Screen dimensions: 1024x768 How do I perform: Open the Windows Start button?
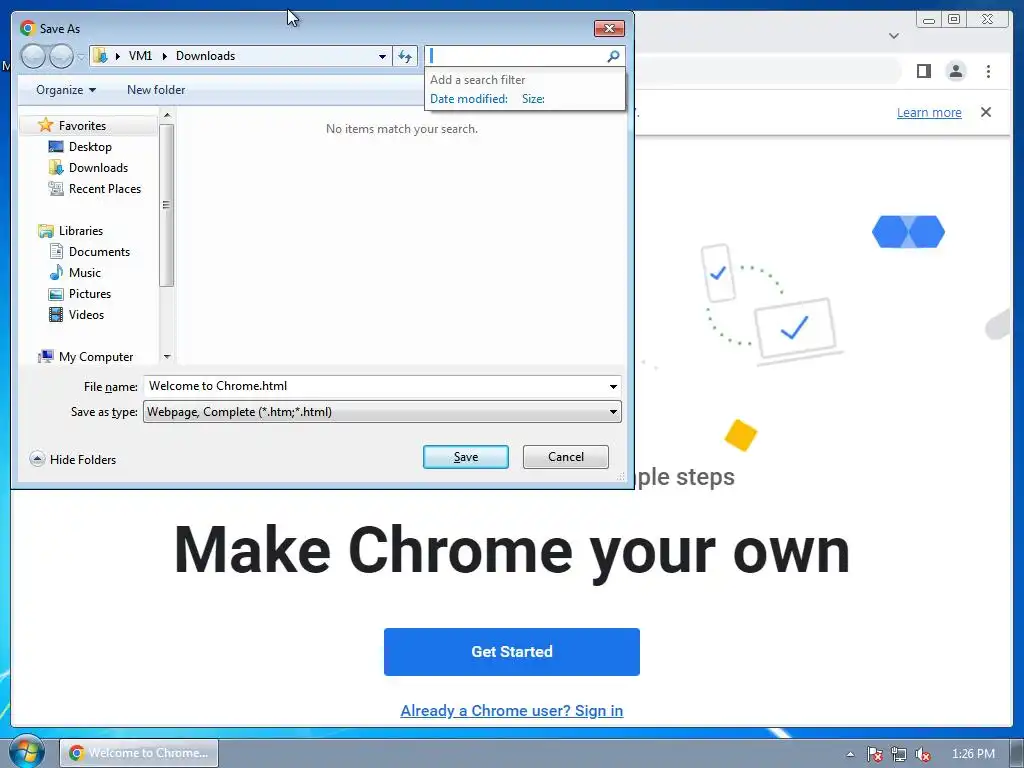point(27,752)
